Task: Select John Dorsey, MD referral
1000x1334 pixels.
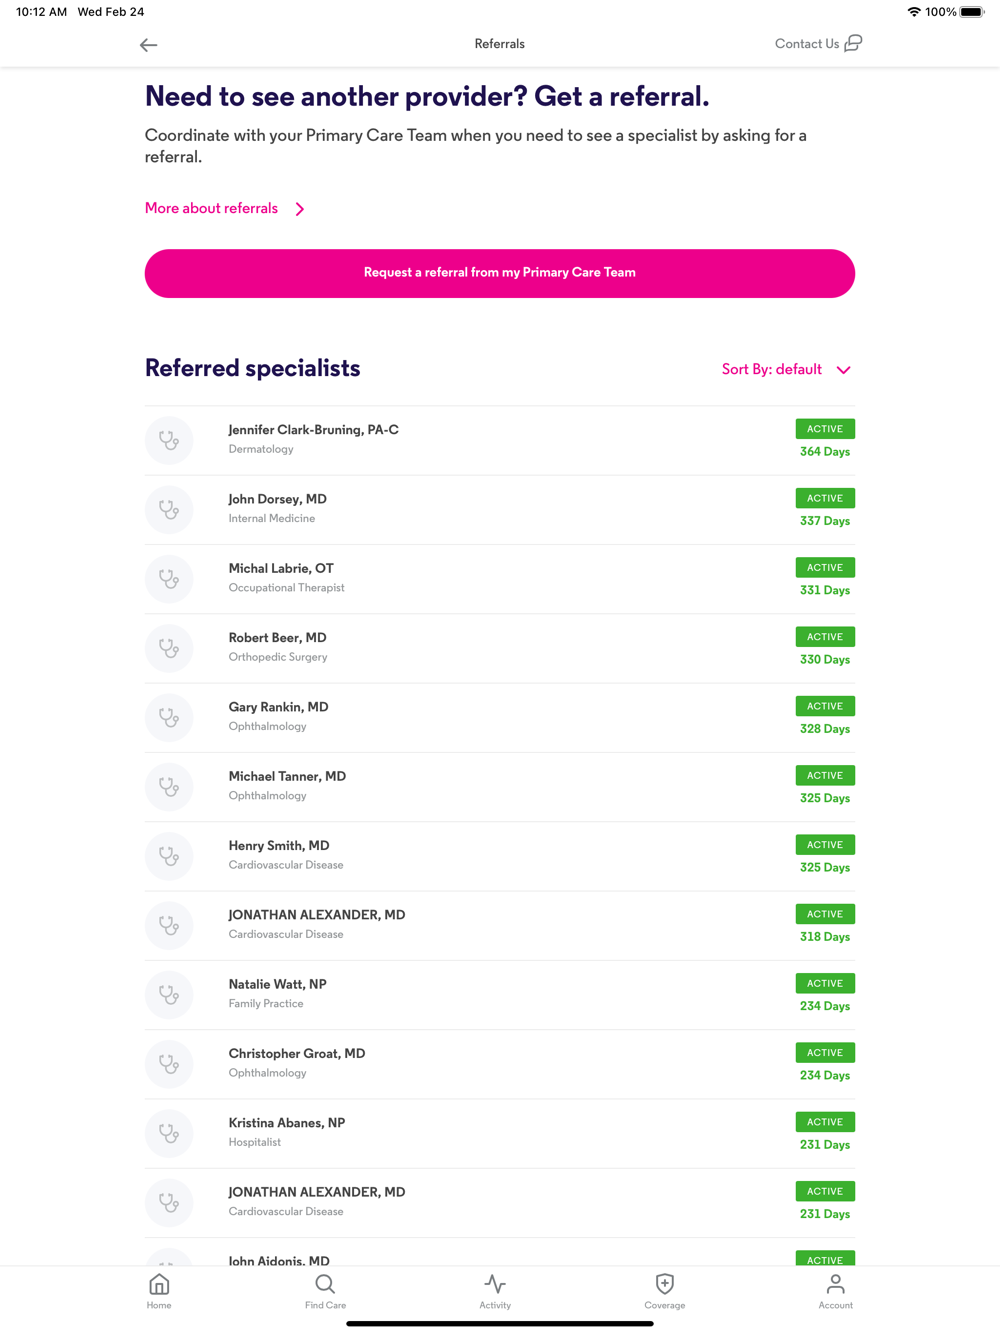Action: coord(278,499)
